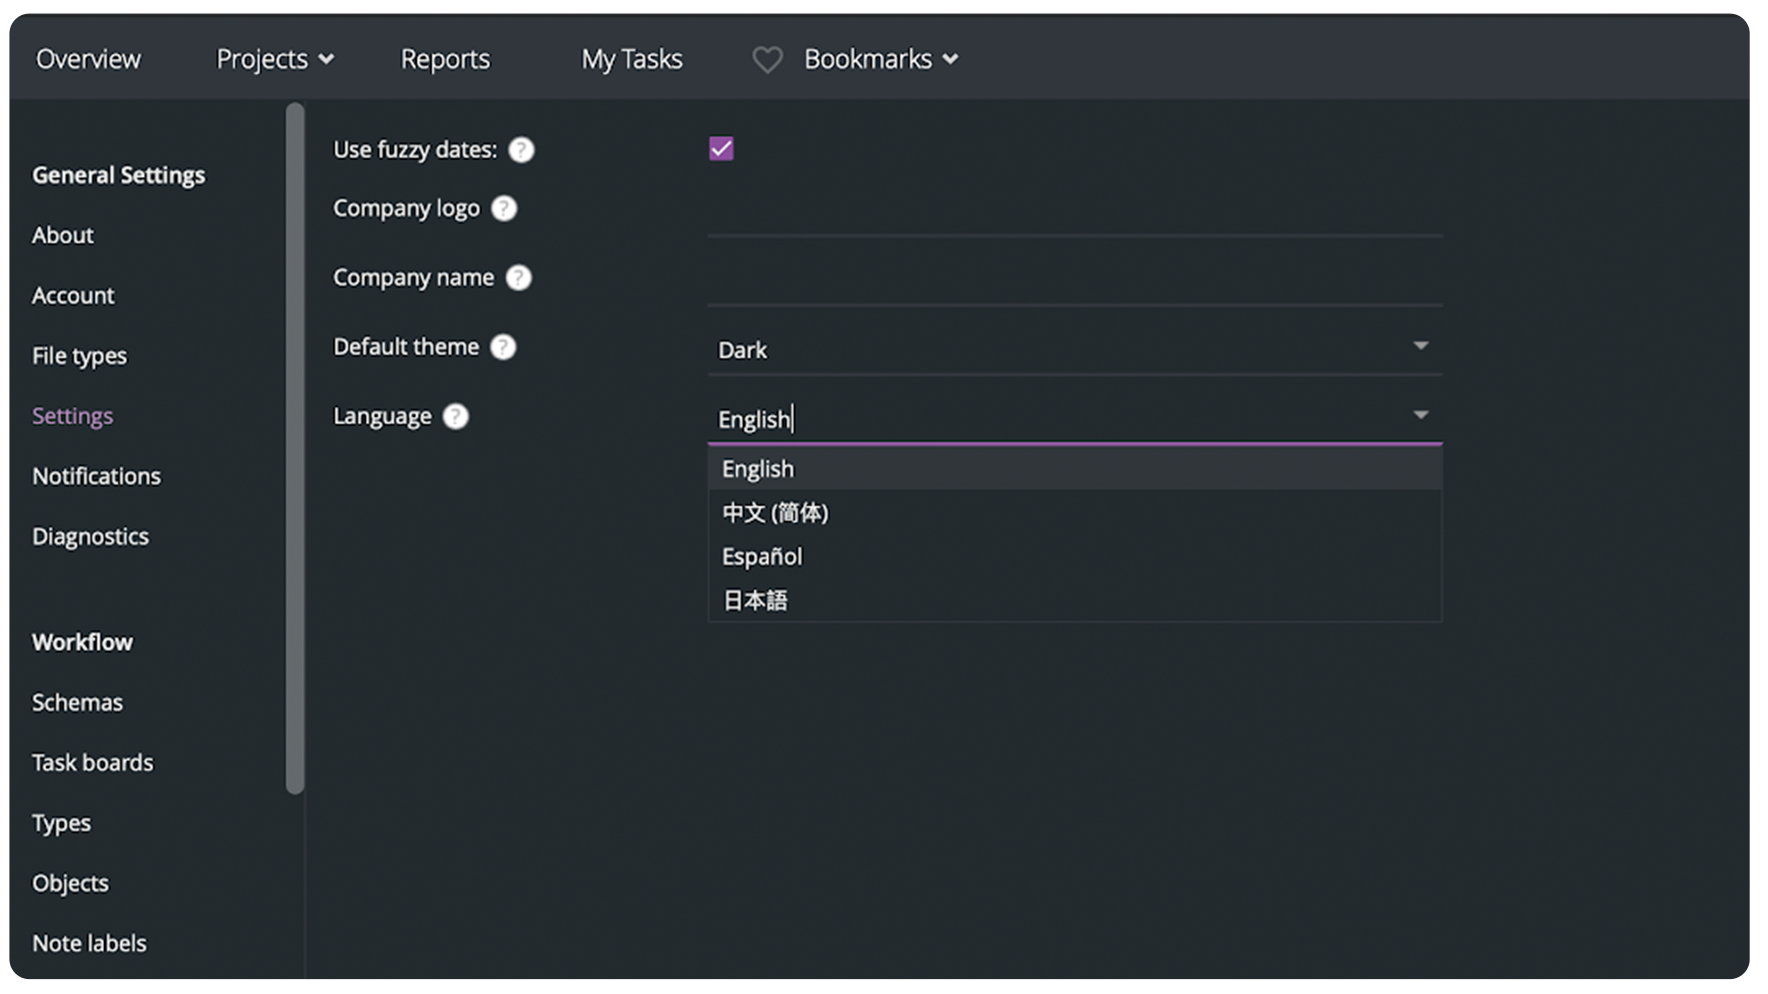Open the Projects dropdown menu
1768x994 pixels.
point(275,59)
